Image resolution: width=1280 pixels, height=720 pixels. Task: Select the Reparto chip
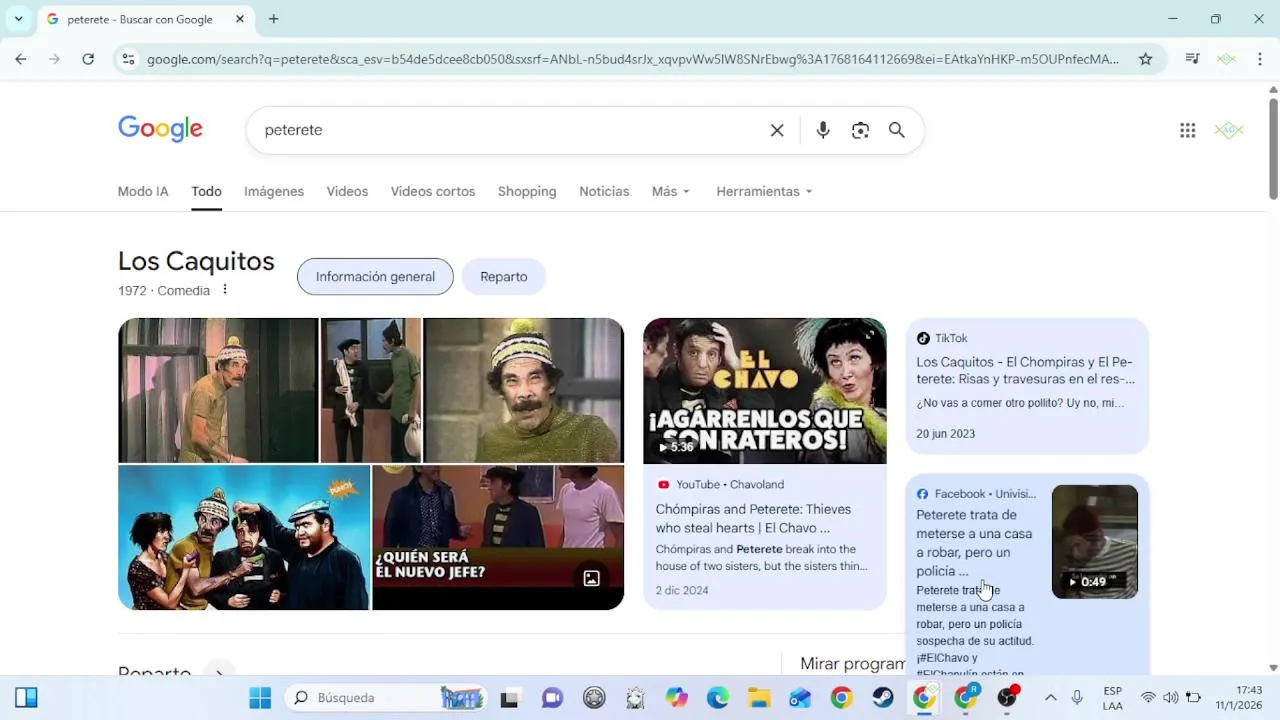504,277
